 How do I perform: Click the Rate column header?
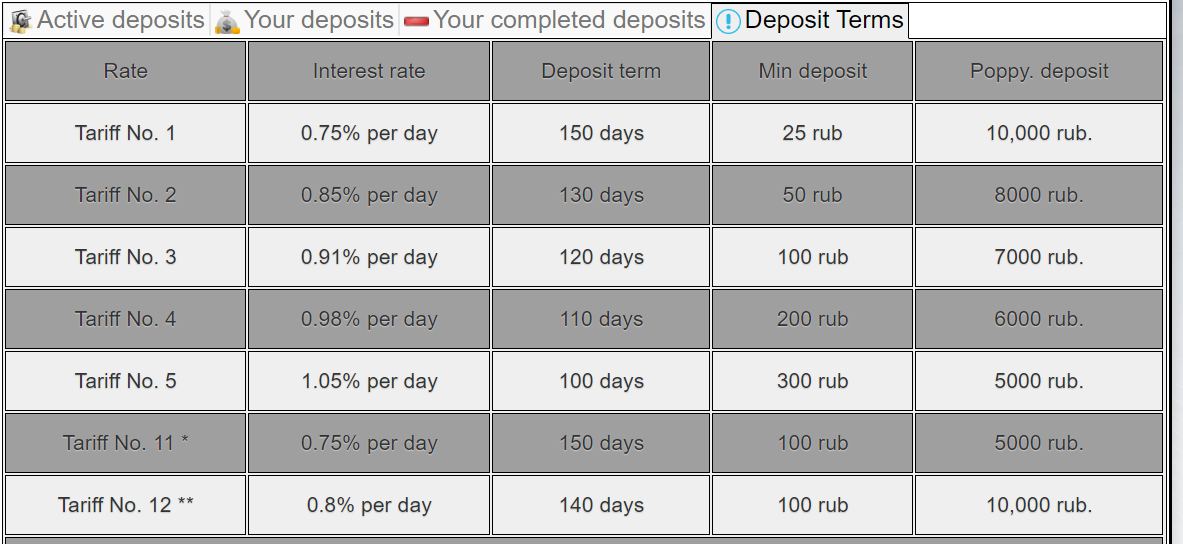(x=125, y=71)
